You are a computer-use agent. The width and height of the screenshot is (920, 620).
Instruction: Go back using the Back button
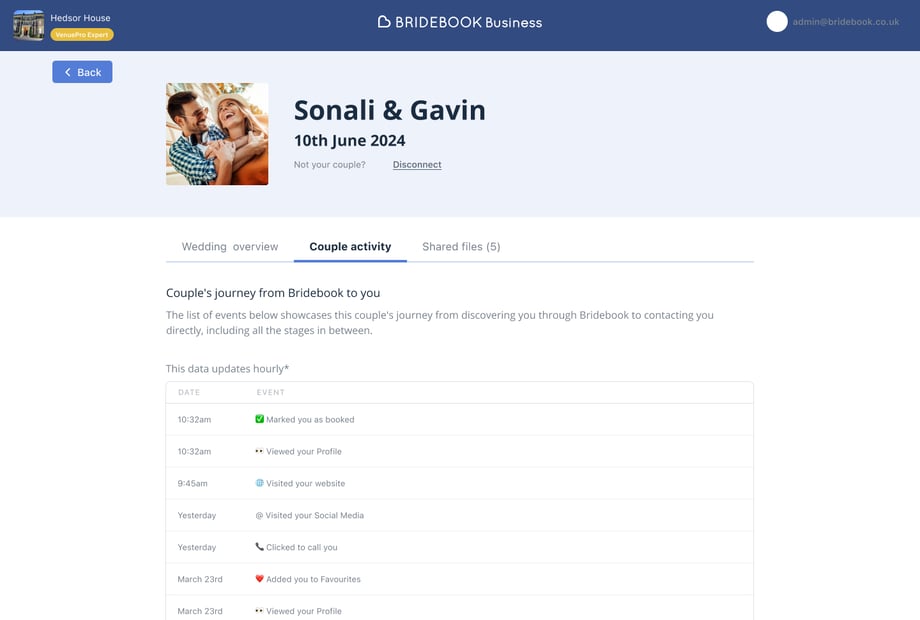82,72
